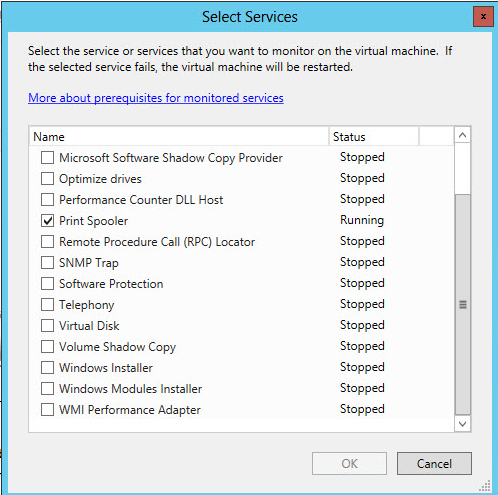
Task: Check the Virtual Disk service
Action: [x=47, y=326]
